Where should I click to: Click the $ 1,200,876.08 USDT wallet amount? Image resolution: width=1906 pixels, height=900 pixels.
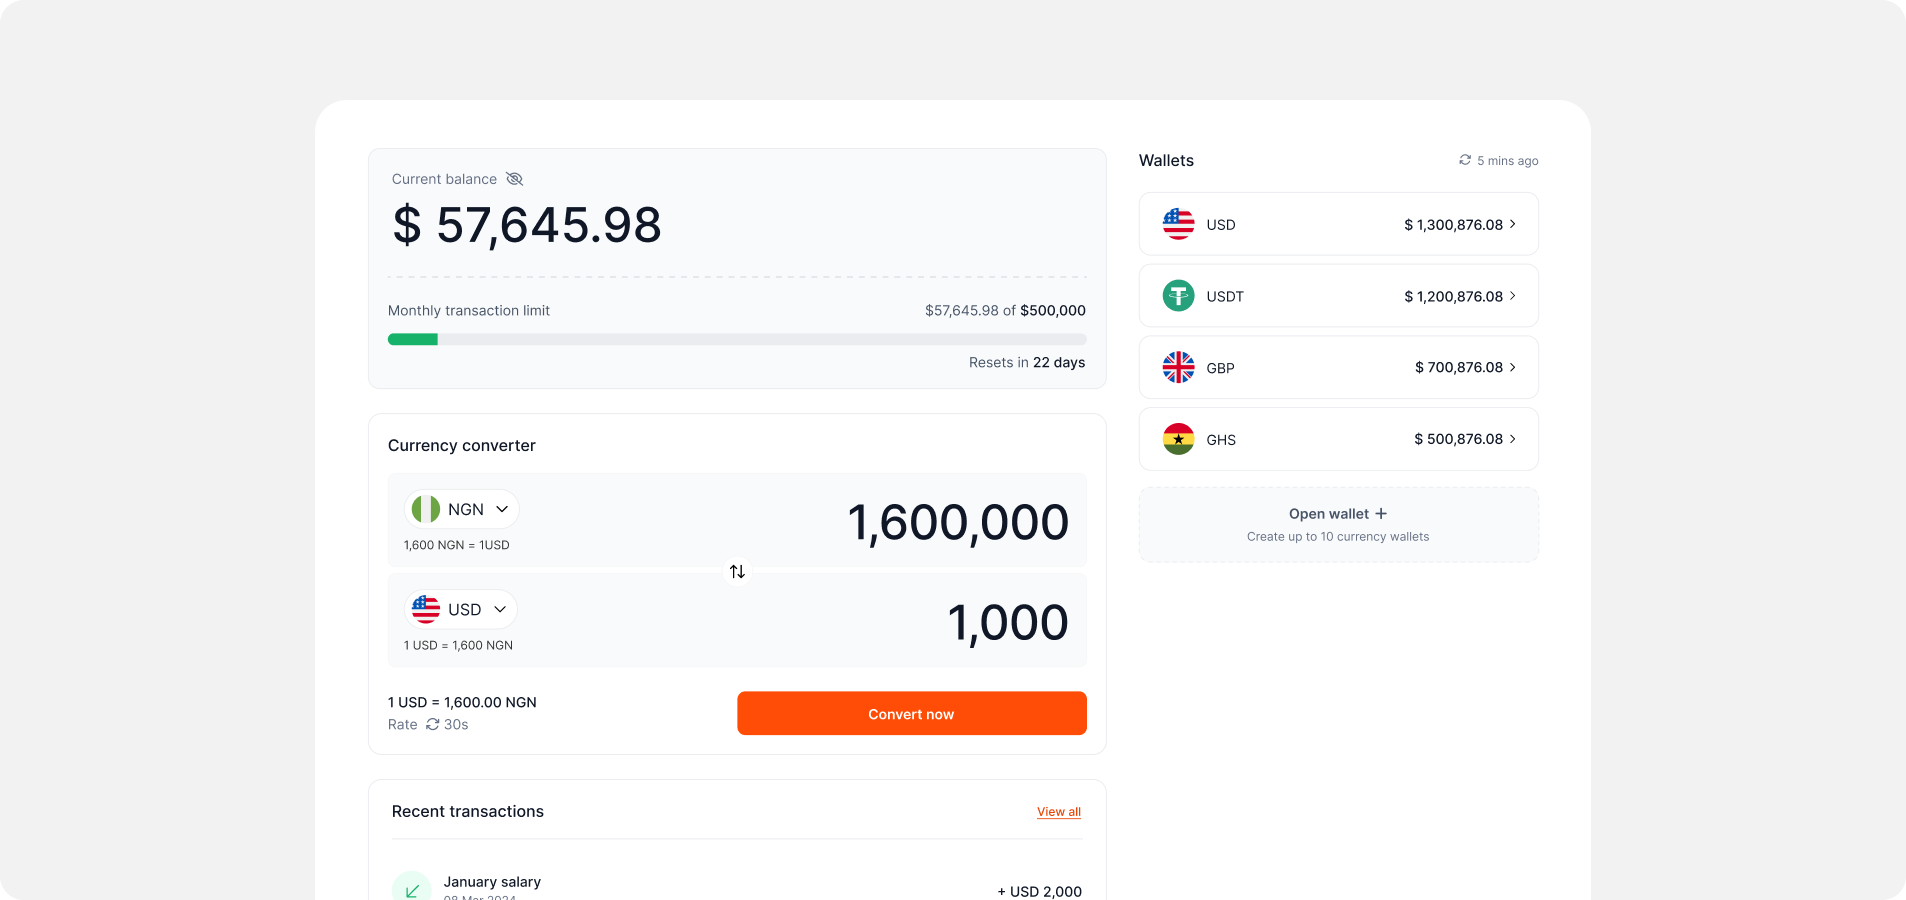(x=1453, y=297)
